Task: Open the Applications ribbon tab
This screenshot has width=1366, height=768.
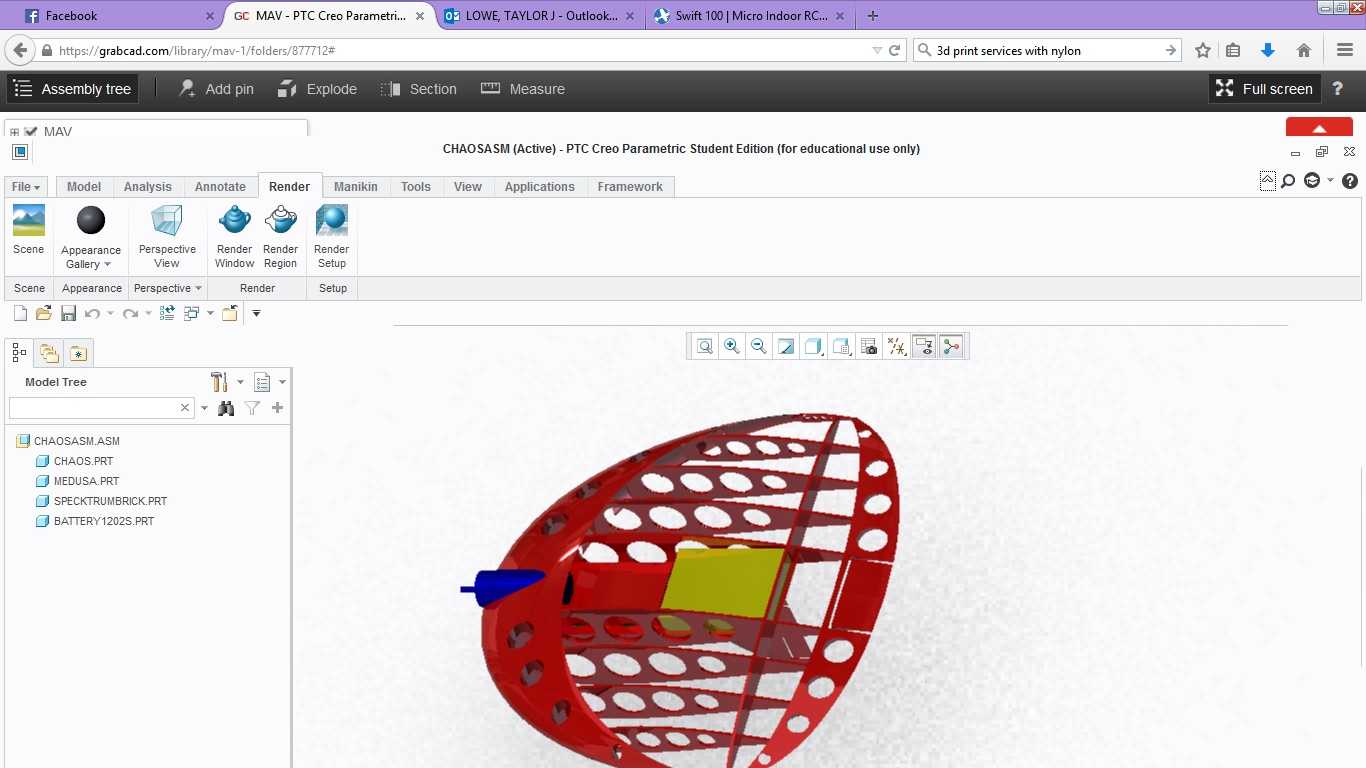Action: [540, 187]
